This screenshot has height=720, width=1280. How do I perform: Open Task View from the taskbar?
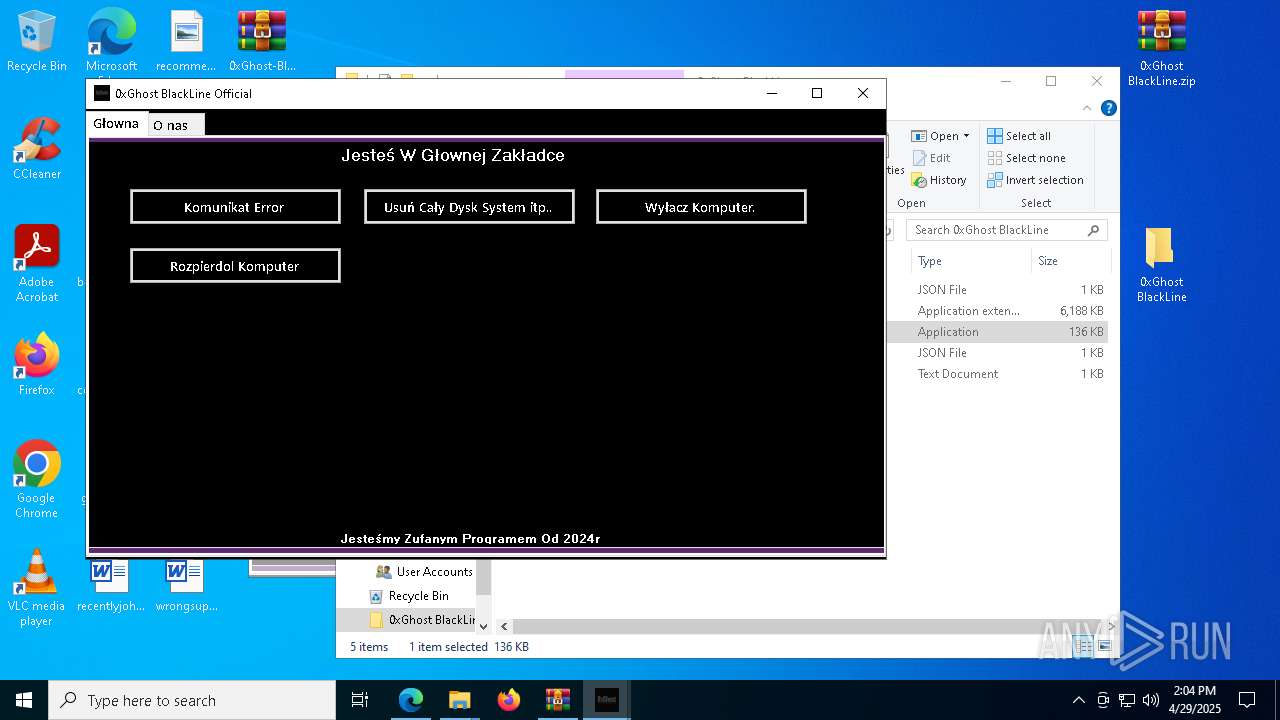coord(360,700)
